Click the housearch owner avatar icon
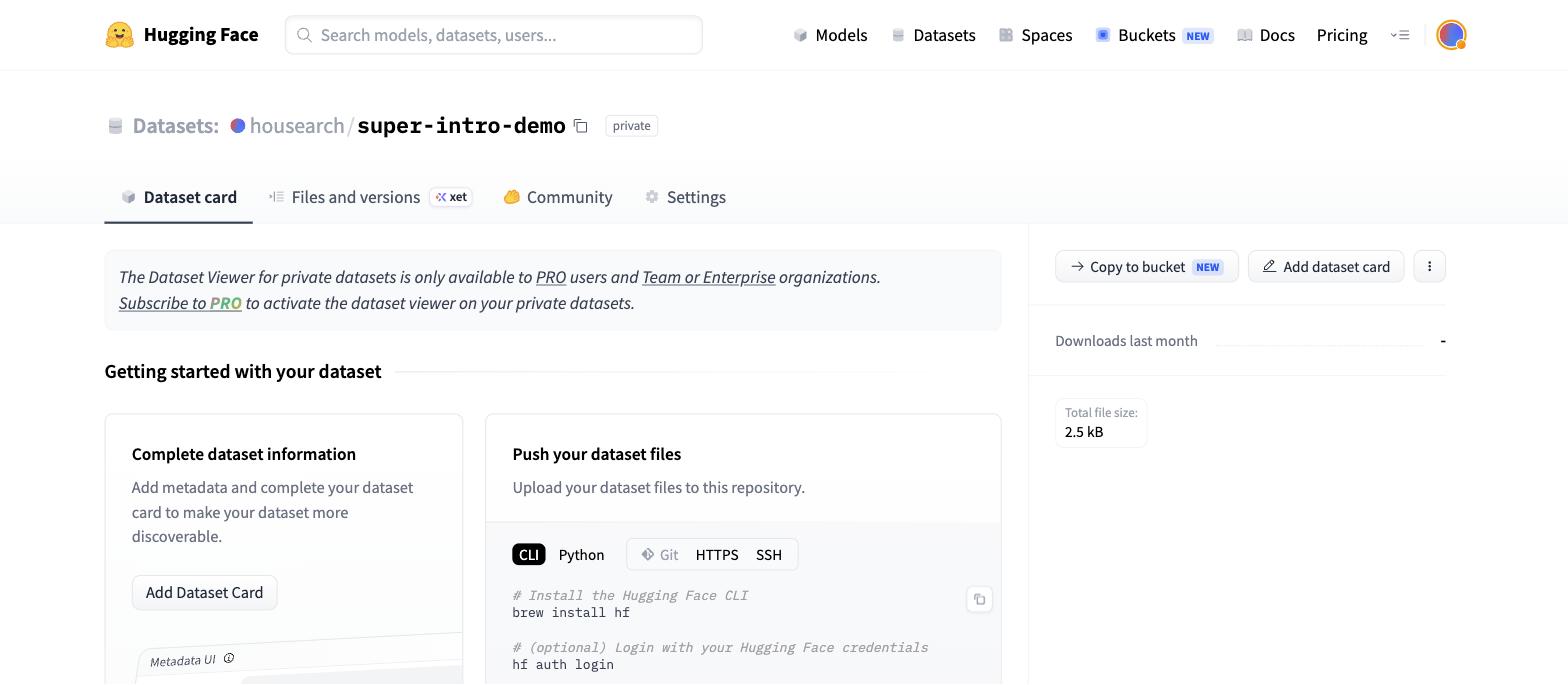This screenshot has height=685, width=1568. 238,126
